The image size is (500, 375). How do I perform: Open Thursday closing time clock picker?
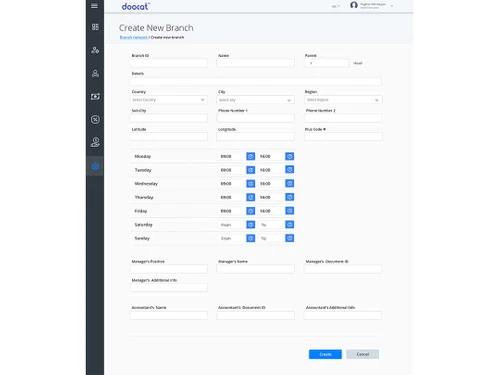[x=290, y=197]
